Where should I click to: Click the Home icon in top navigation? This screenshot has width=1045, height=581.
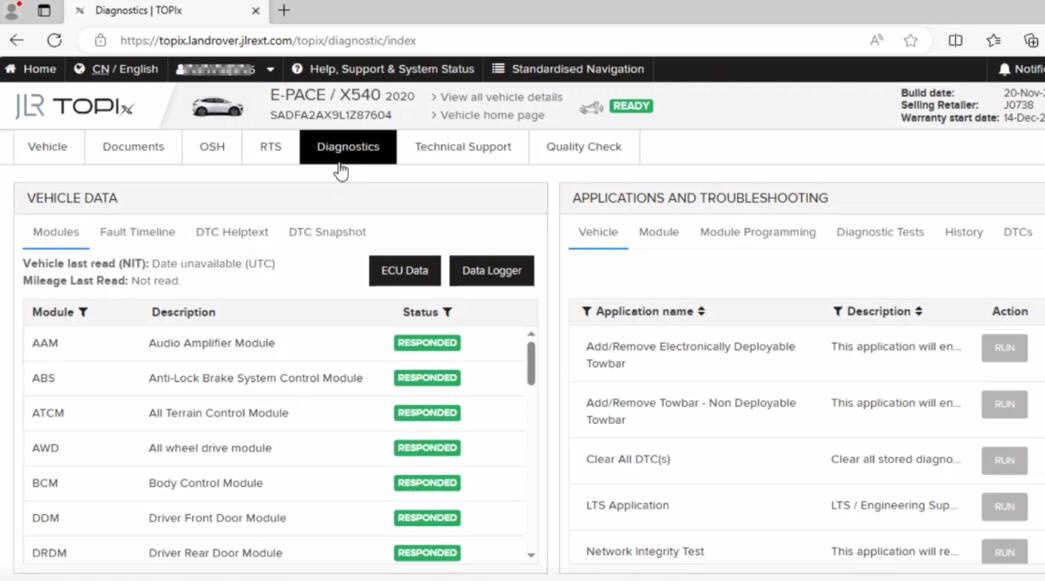11,69
